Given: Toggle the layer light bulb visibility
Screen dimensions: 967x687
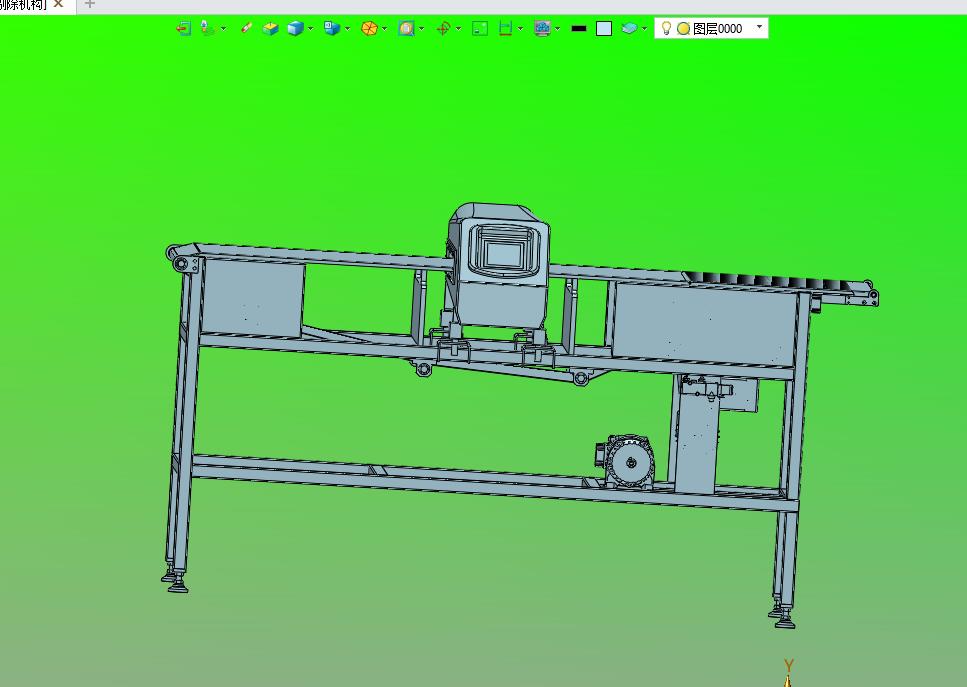Looking at the screenshot, I should (x=666, y=28).
